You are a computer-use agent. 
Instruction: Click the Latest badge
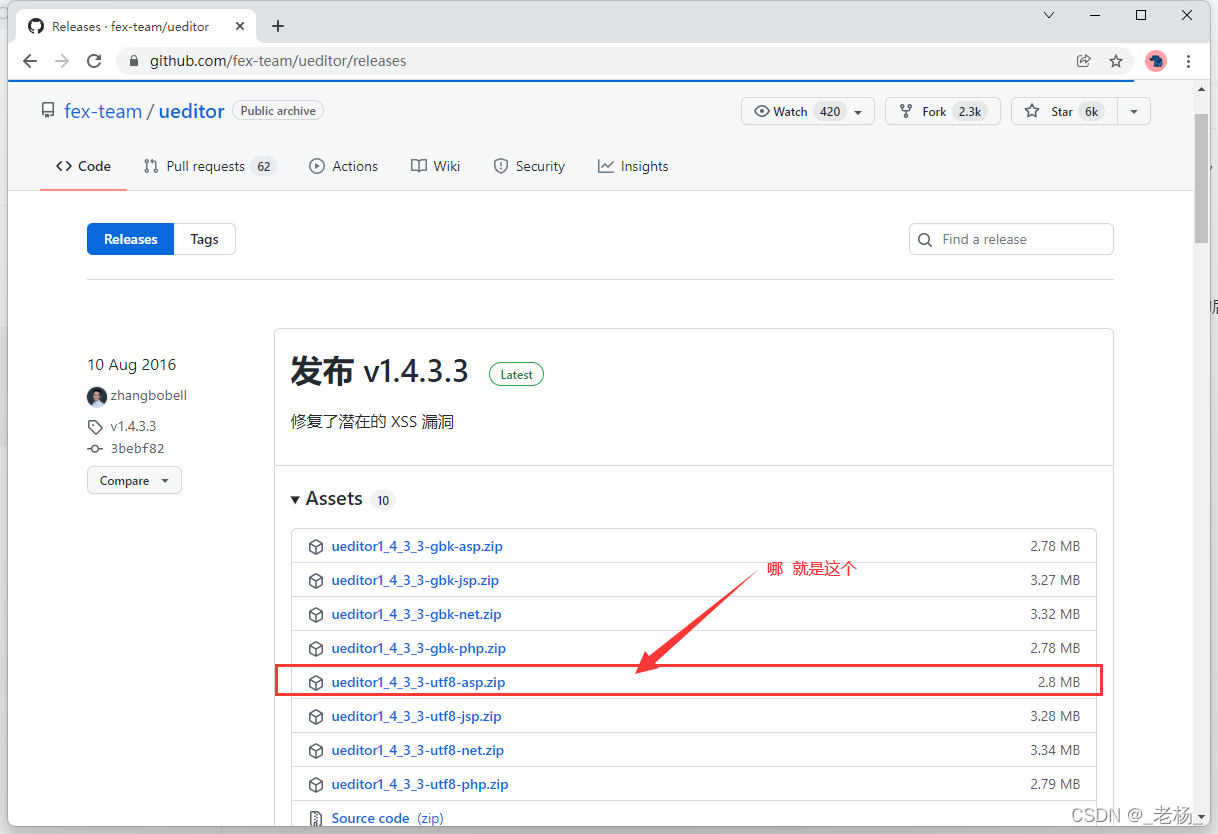(516, 374)
